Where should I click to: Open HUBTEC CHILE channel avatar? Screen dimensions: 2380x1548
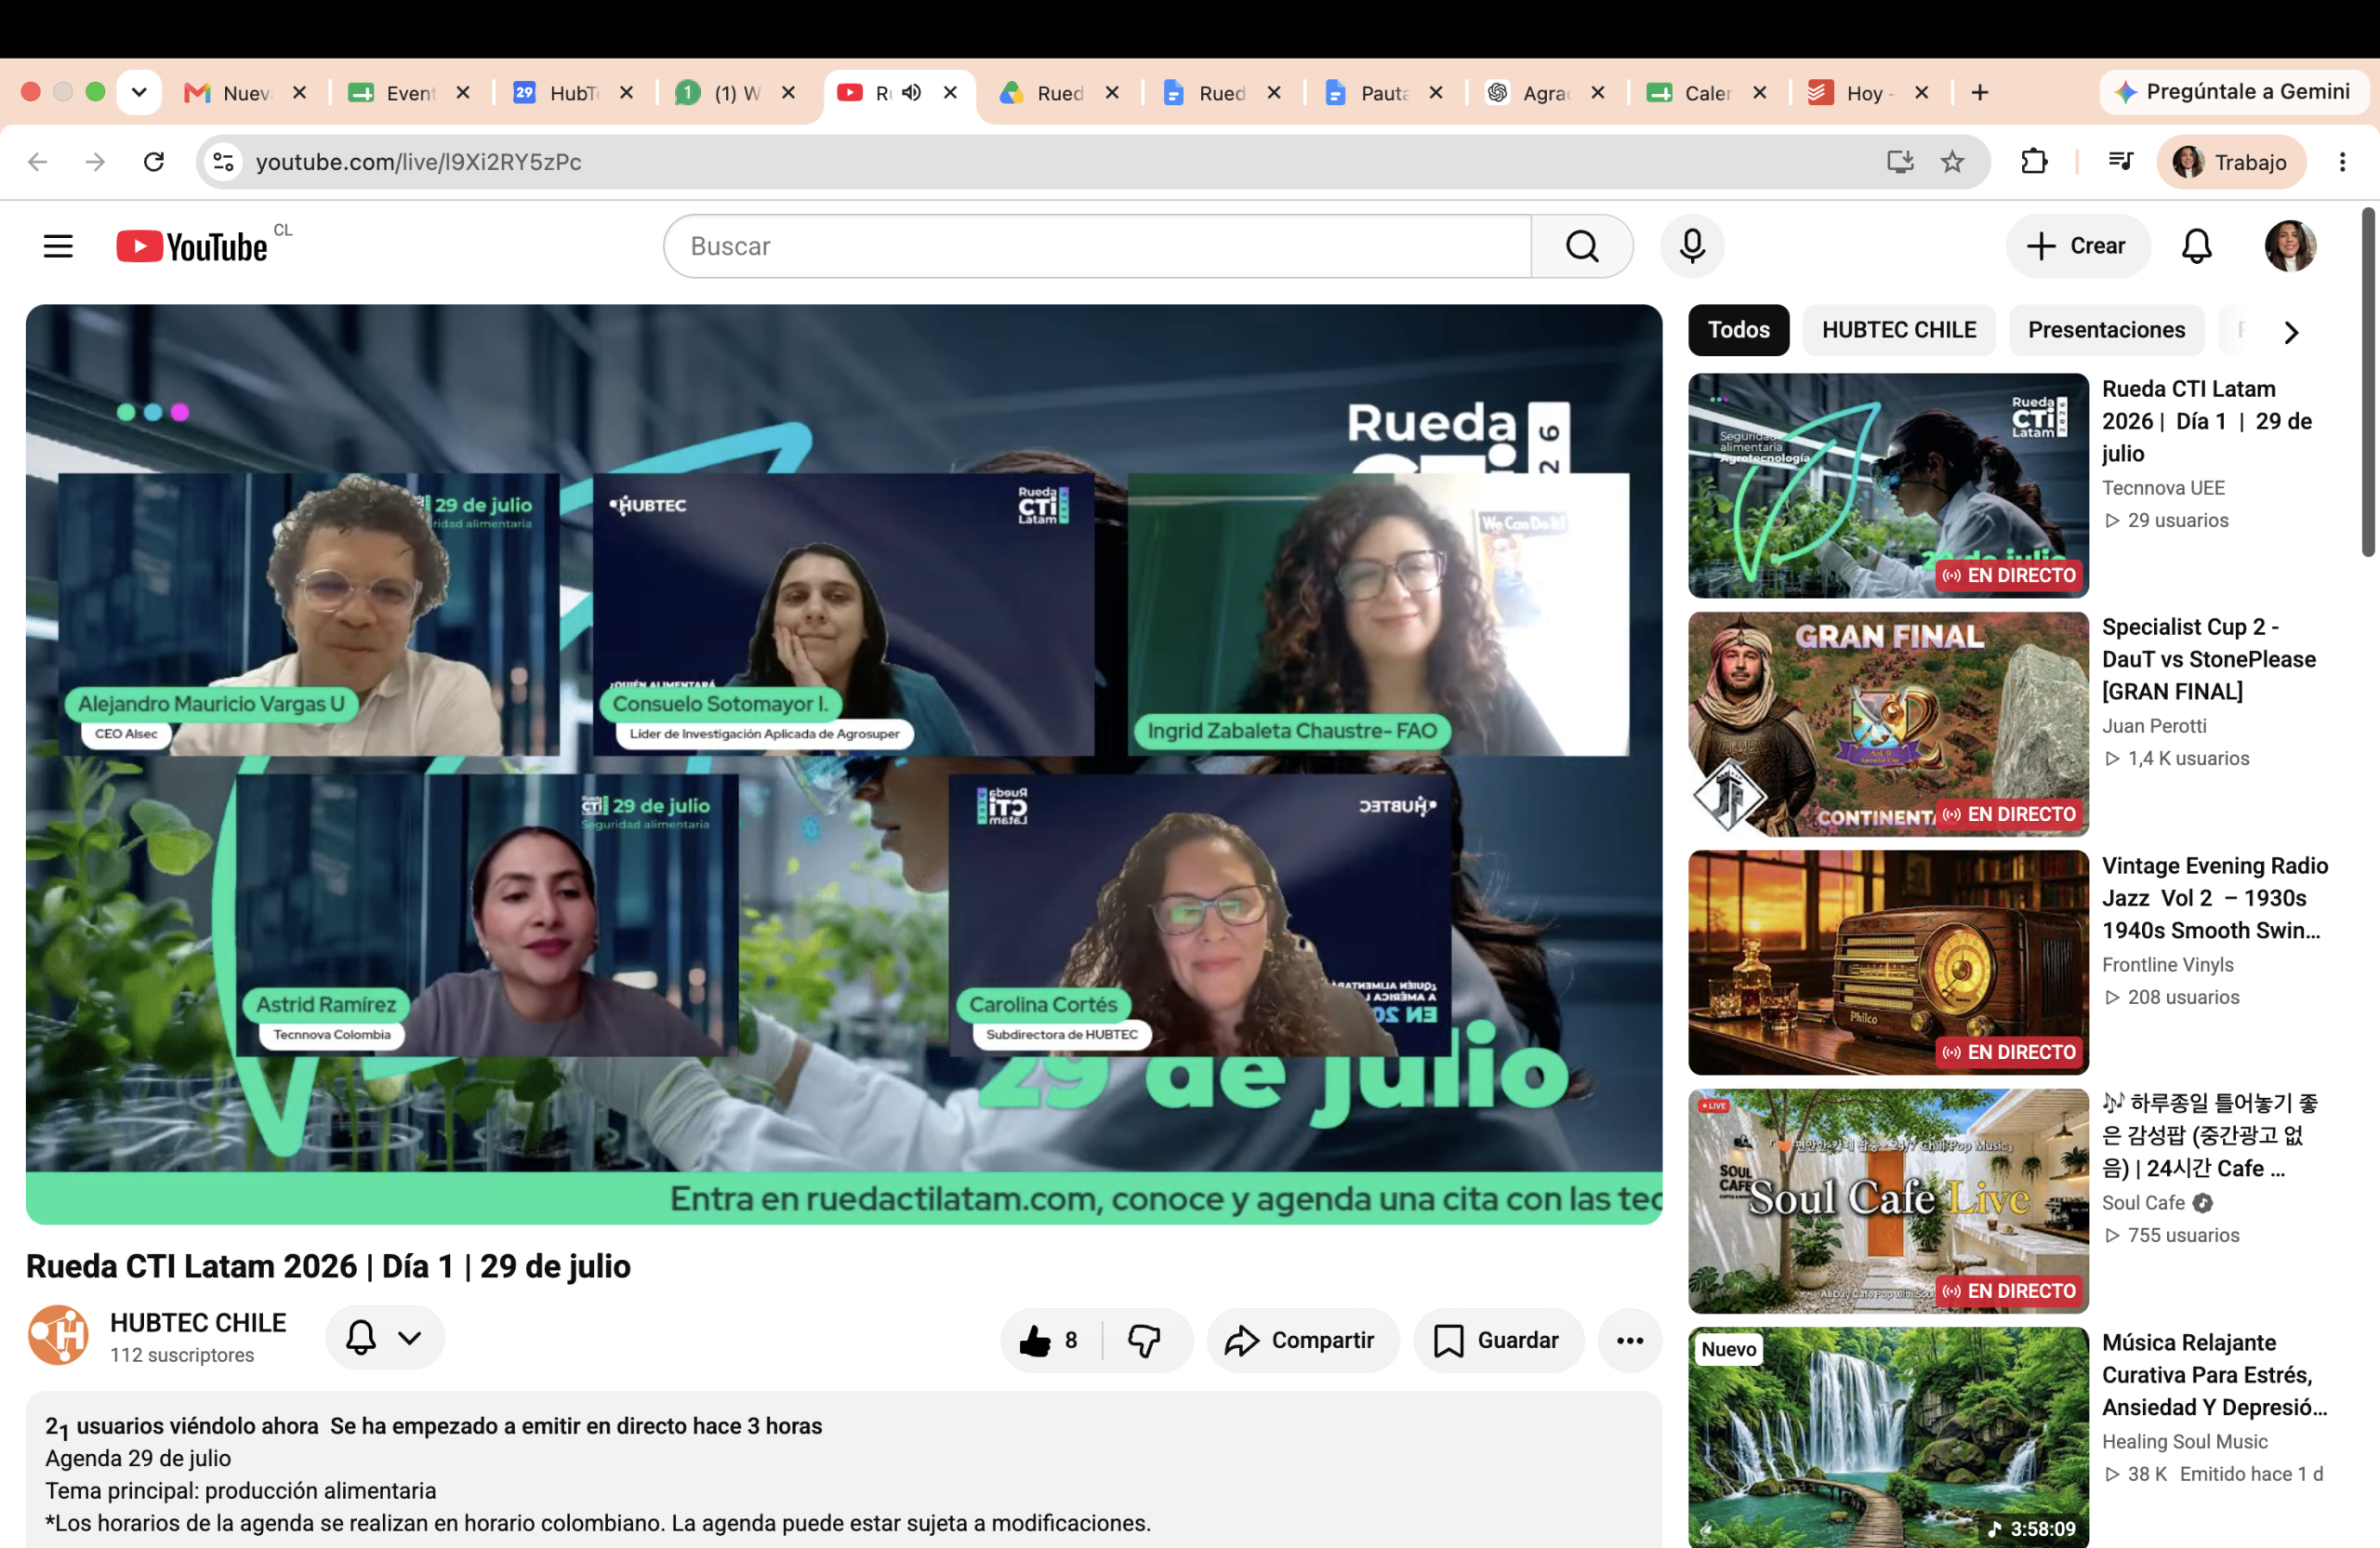pyautogui.click(x=58, y=1335)
